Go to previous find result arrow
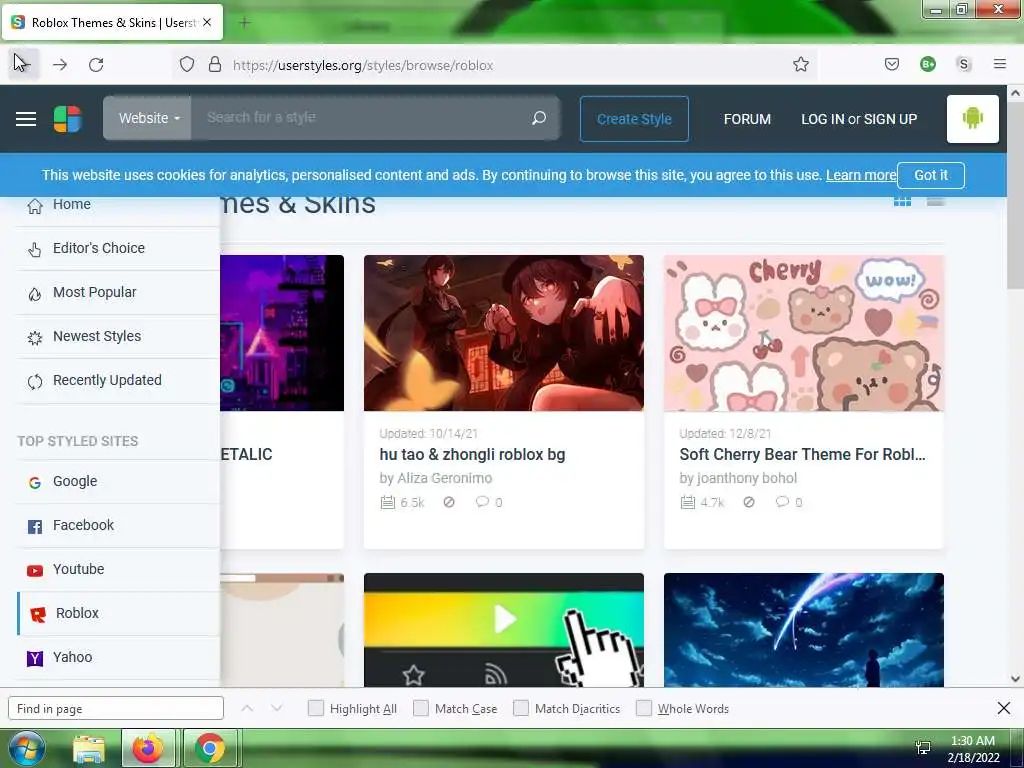The image size is (1024, 768). 247,708
